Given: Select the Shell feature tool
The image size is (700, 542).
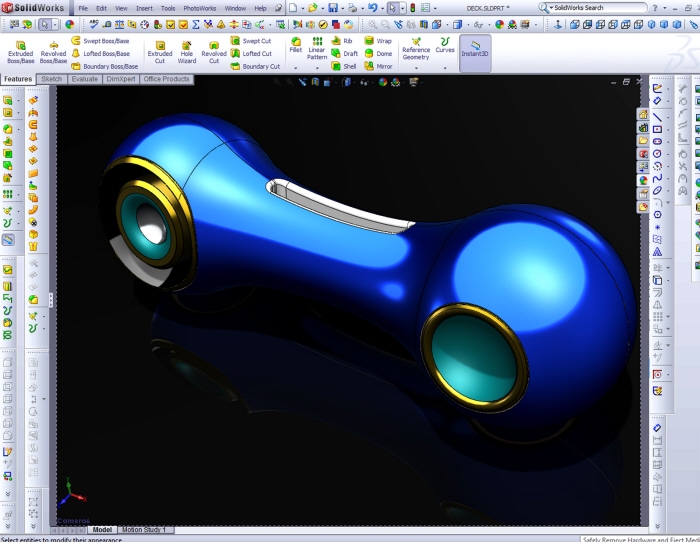Looking at the screenshot, I should click(344, 67).
